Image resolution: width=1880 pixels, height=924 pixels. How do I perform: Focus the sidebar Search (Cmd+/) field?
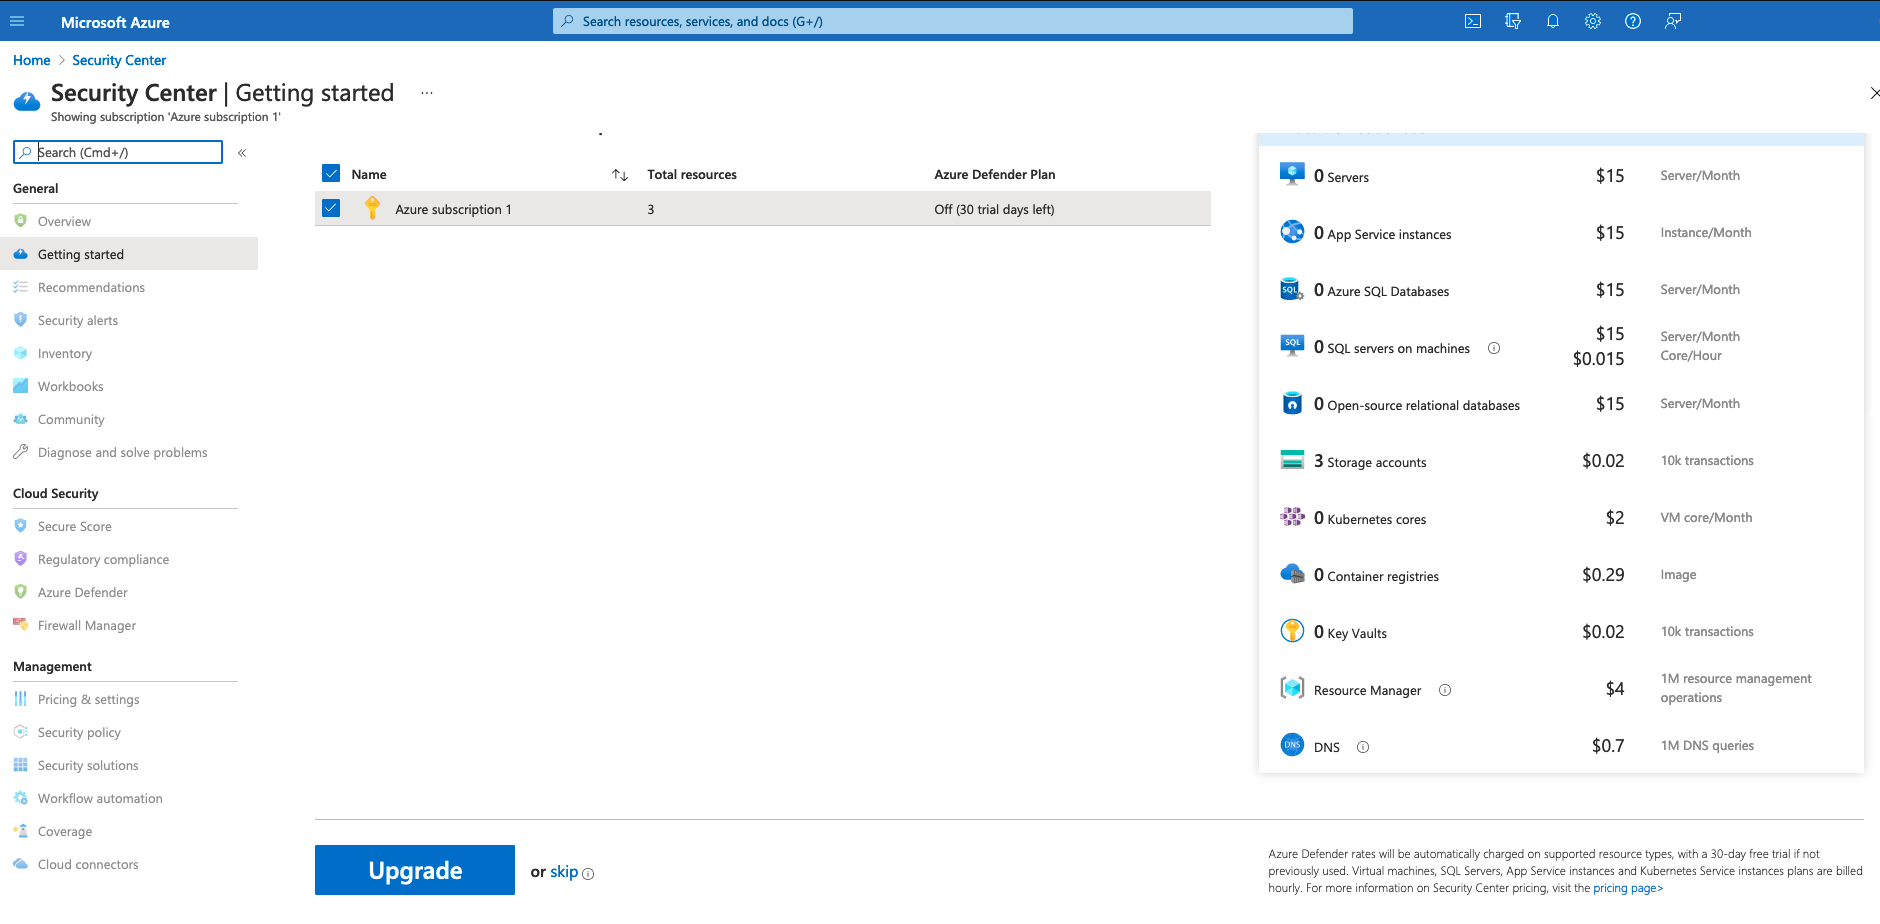click(118, 152)
